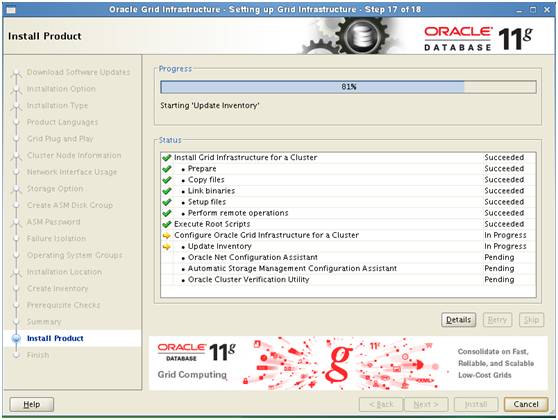The height and width of the screenshot is (420, 558).
Task: Select Installation Type step
Action: pyautogui.click(x=58, y=105)
